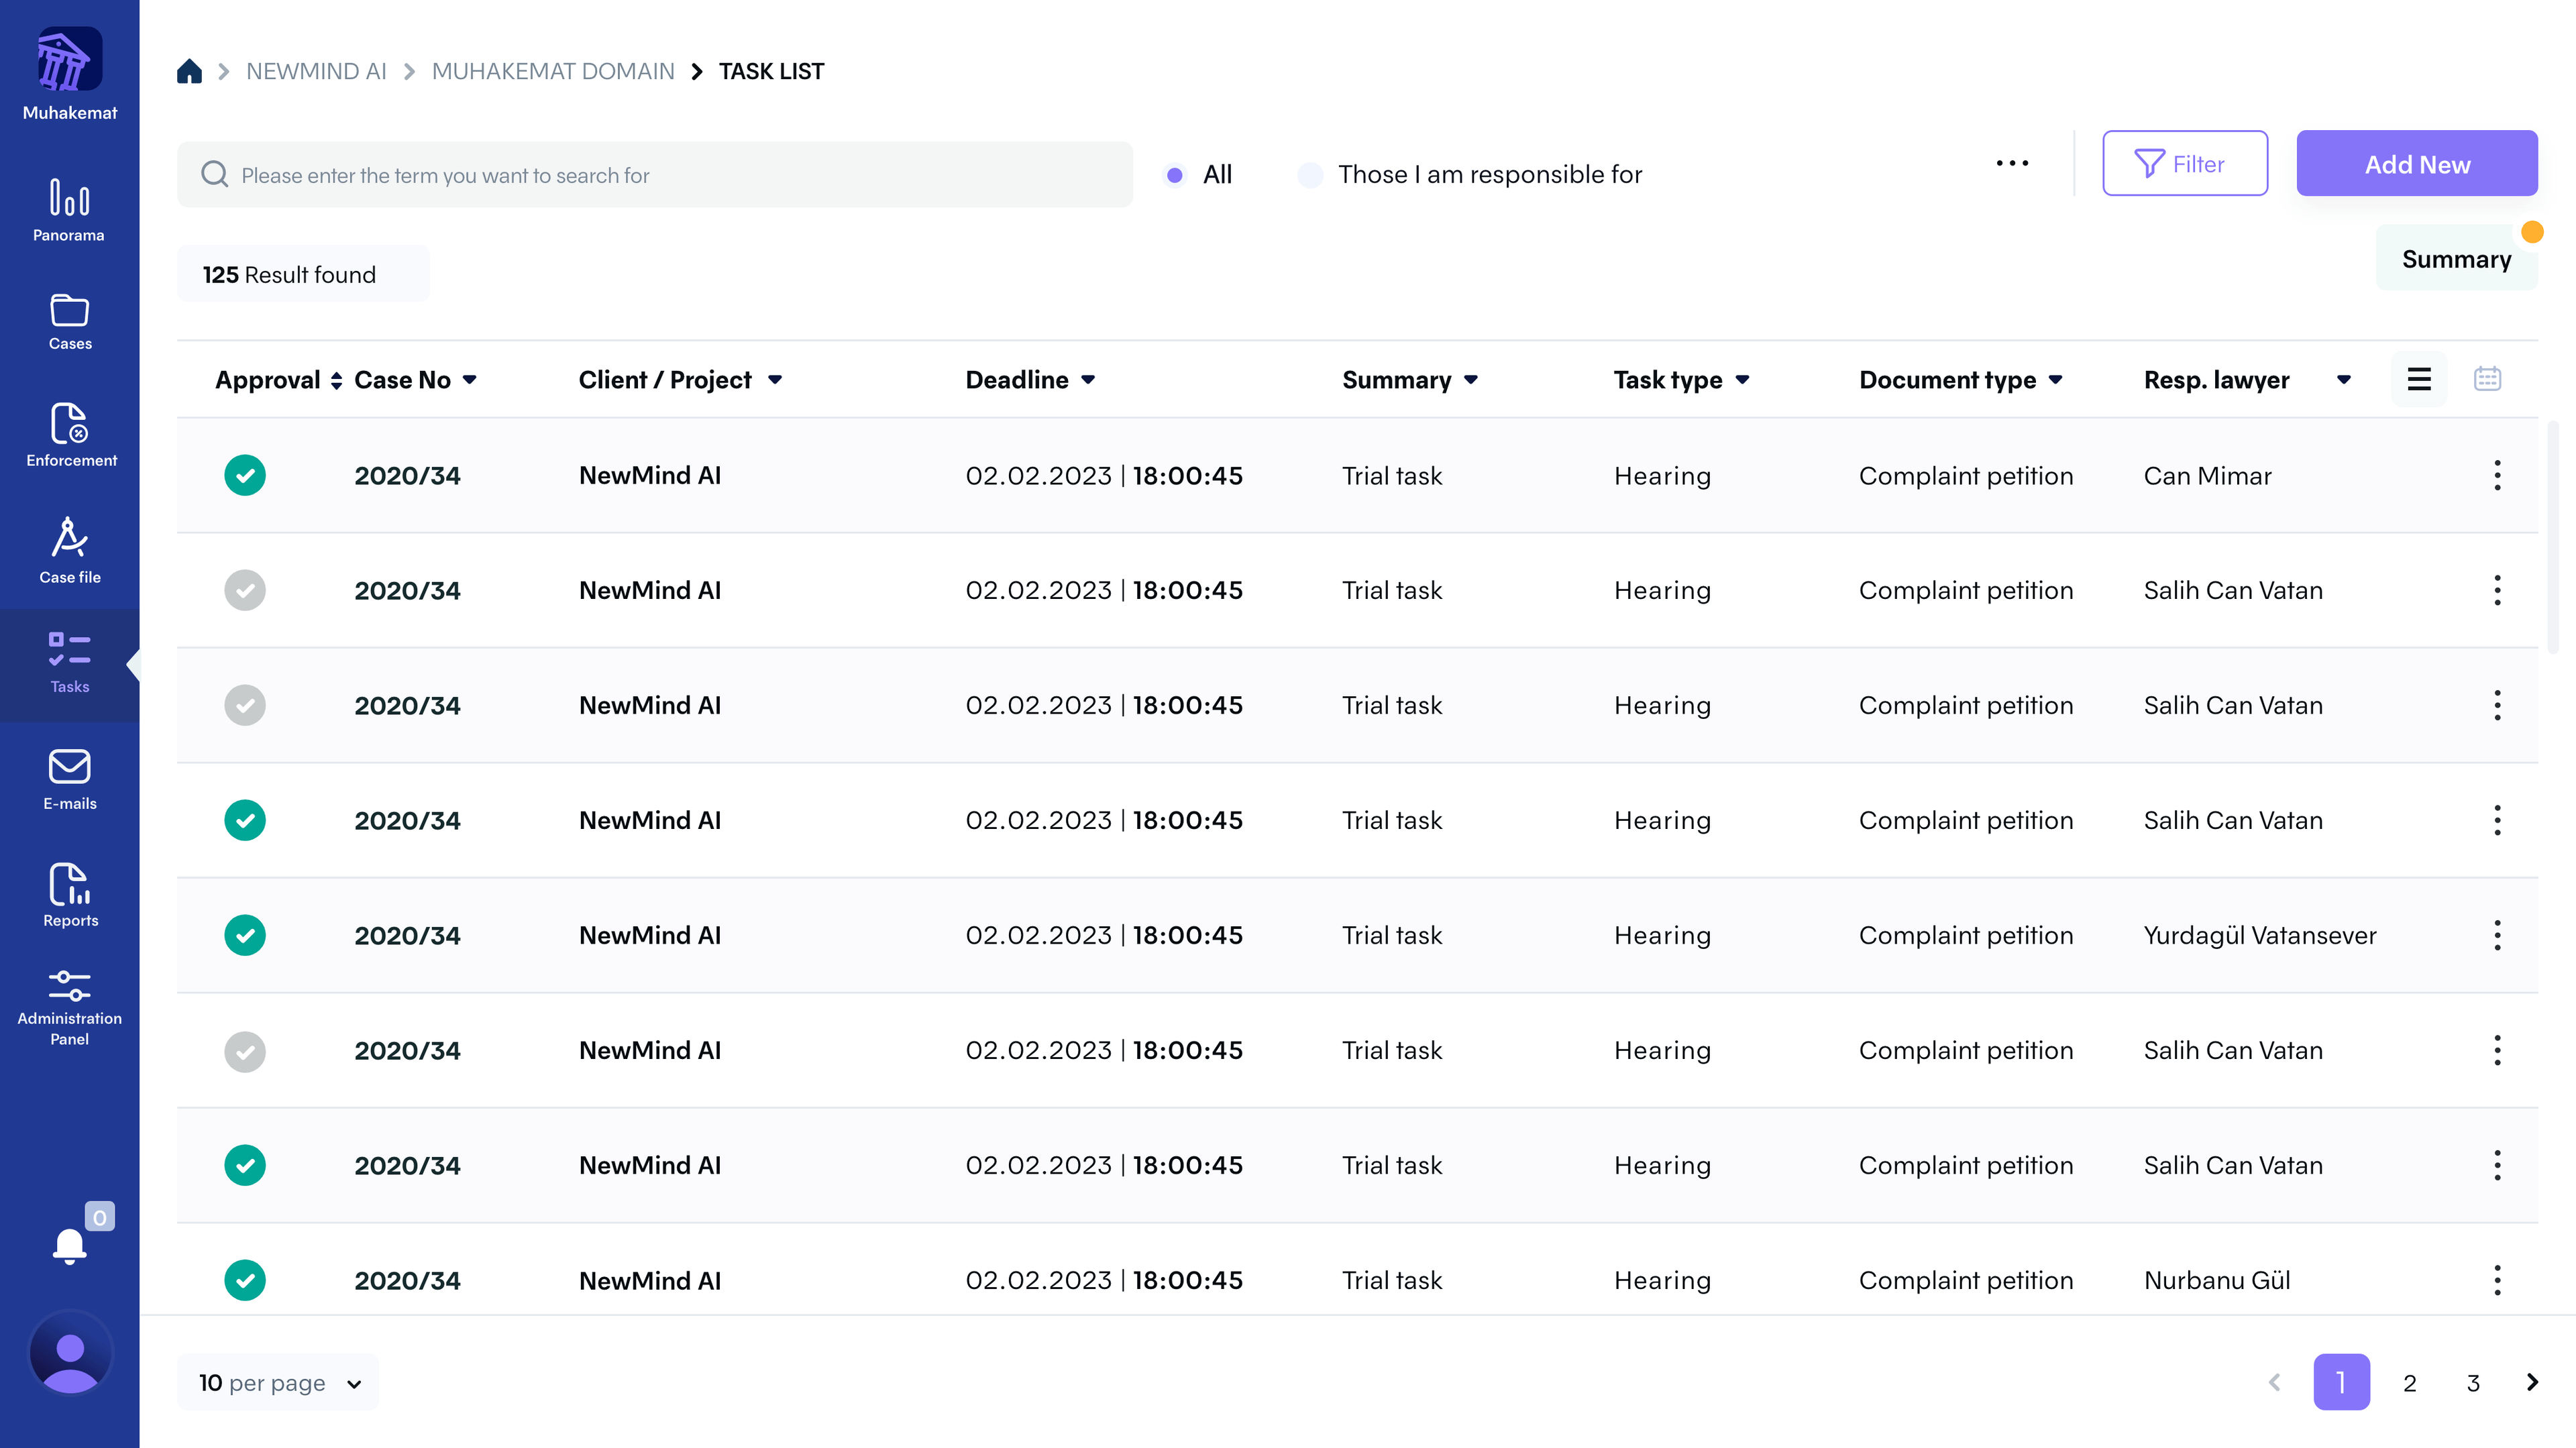Go to page 2 of results
Screen dimensions: 2576x1448
point(2409,1382)
